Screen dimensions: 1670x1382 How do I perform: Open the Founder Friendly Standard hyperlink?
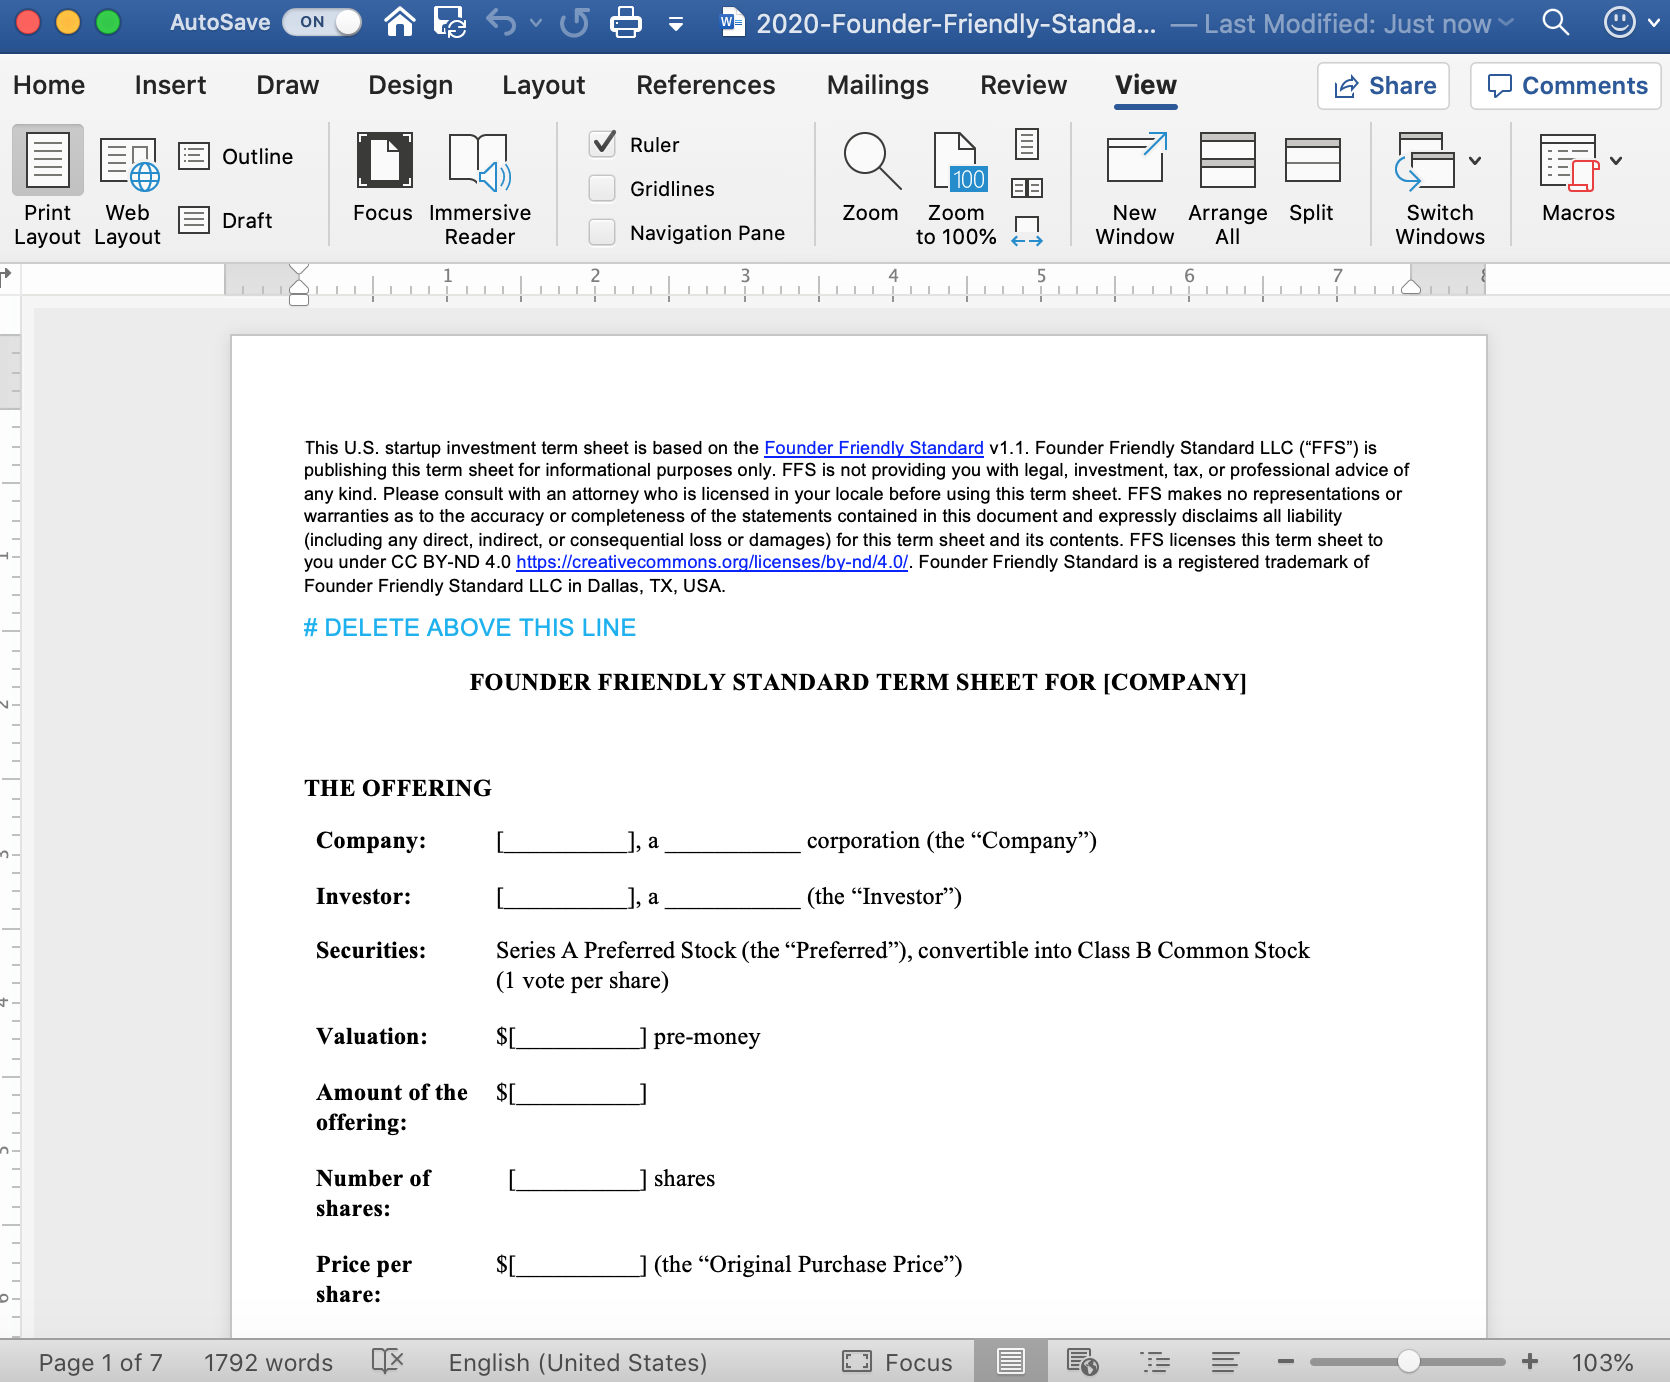871,447
